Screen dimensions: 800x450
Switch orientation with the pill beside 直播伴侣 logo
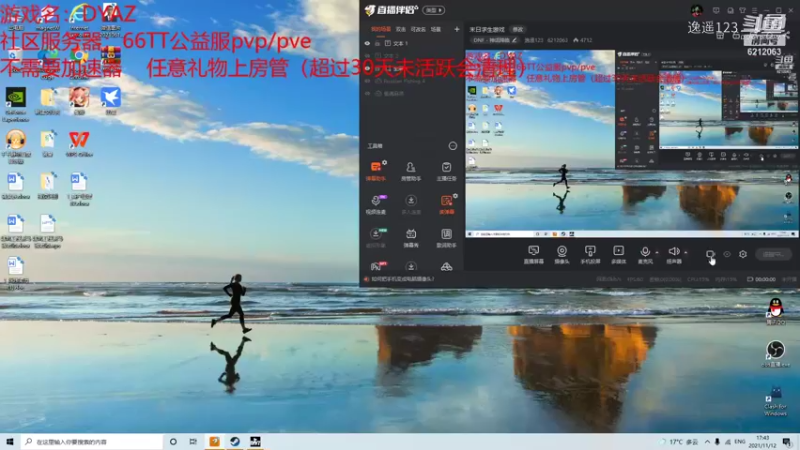tap(434, 10)
